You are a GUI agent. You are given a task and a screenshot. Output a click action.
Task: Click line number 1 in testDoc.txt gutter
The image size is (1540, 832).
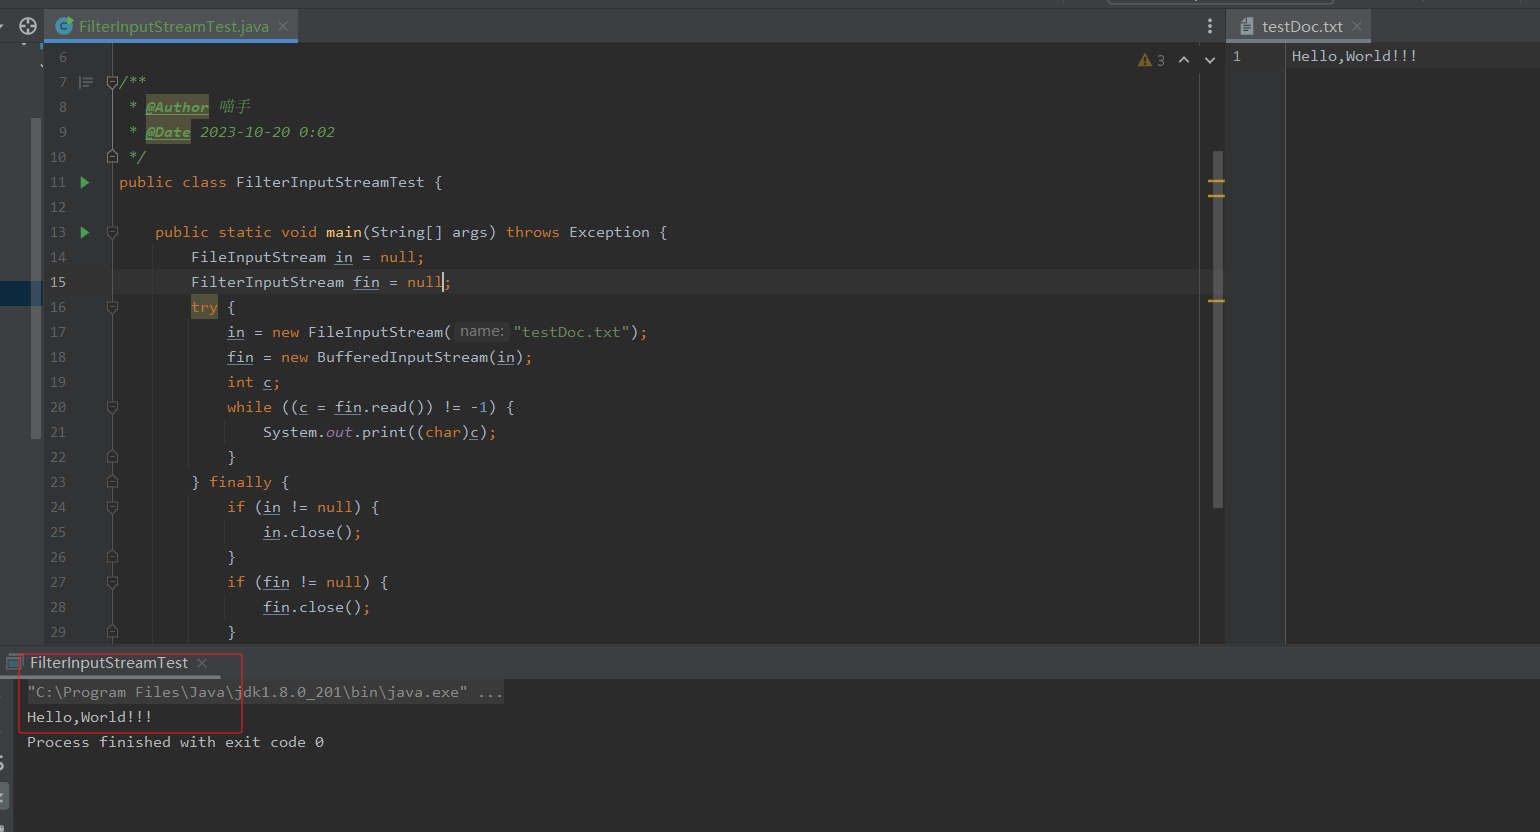point(1237,56)
